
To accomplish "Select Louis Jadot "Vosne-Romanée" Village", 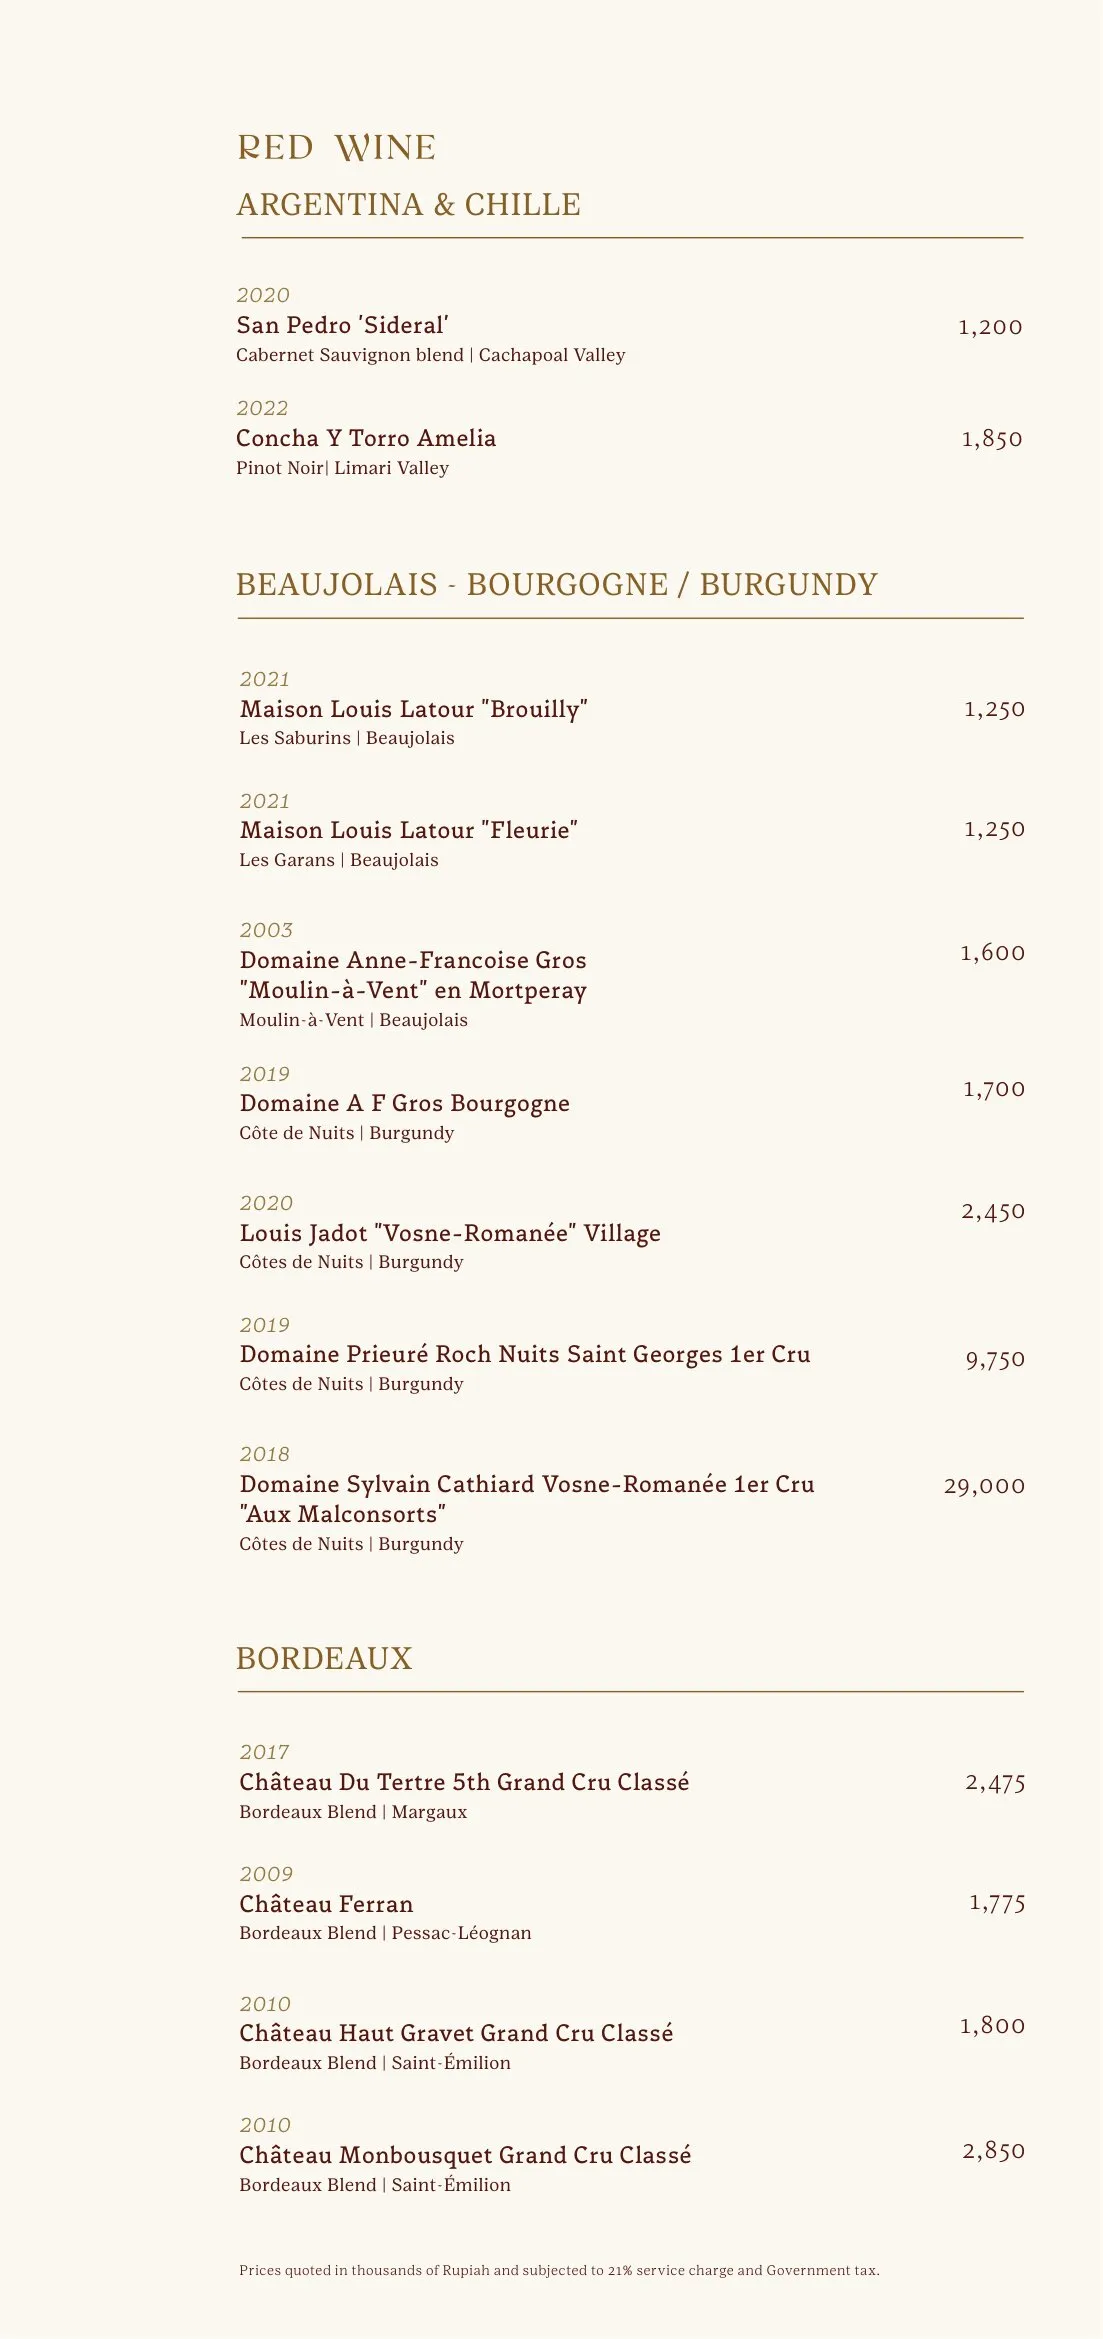I will coord(450,1233).
